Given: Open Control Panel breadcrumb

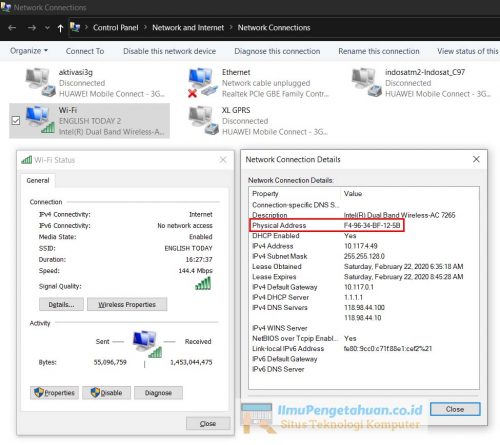Looking at the screenshot, I should (115, 28).
